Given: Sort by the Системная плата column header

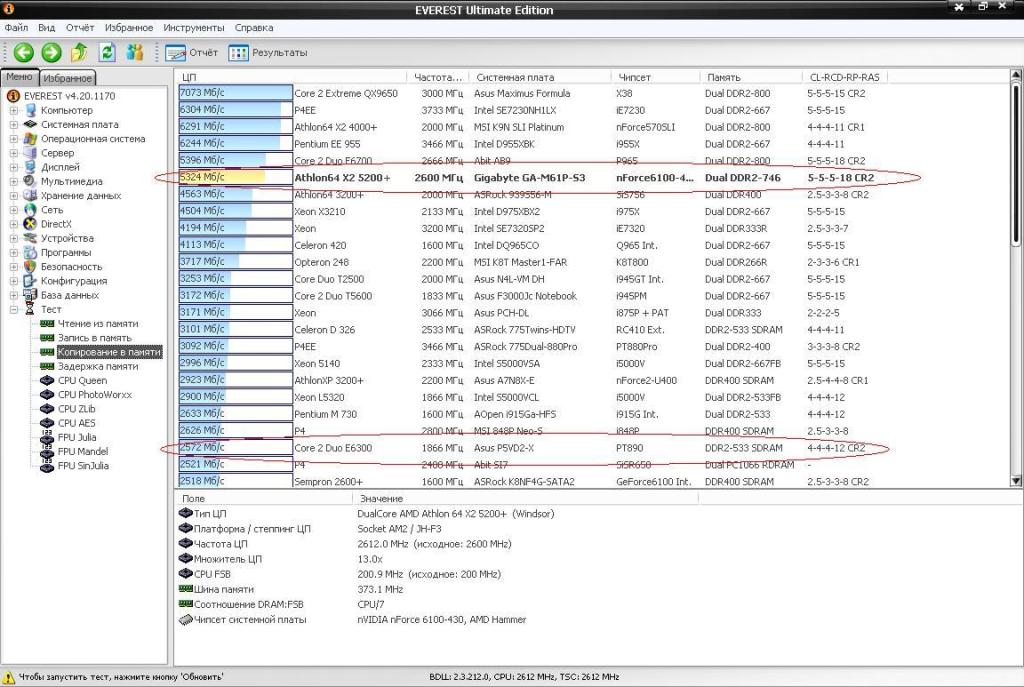Looking at the screenshot, I should coord(541,77).
